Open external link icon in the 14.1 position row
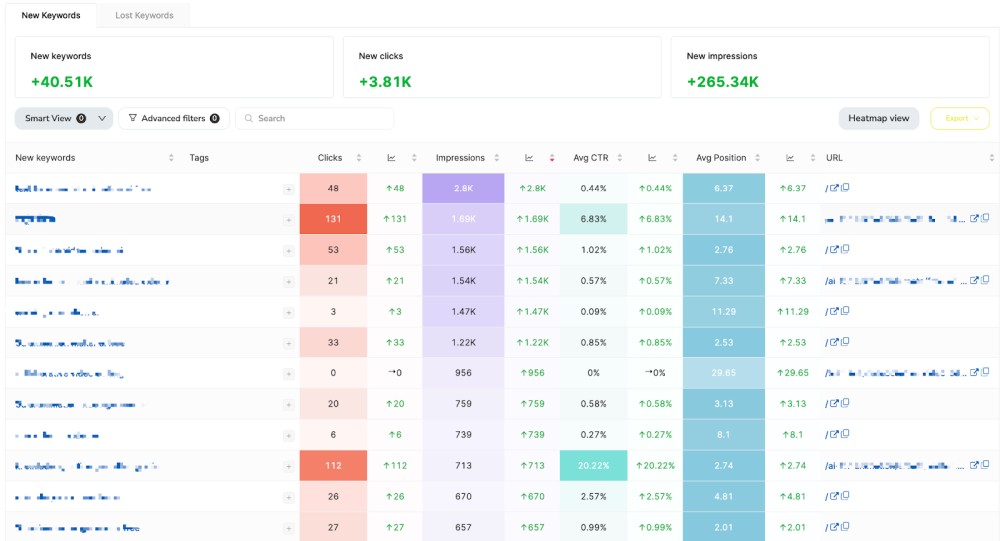Image resolution: width=1000 pixels, height=541 pixels. click(x=975, y=219)
